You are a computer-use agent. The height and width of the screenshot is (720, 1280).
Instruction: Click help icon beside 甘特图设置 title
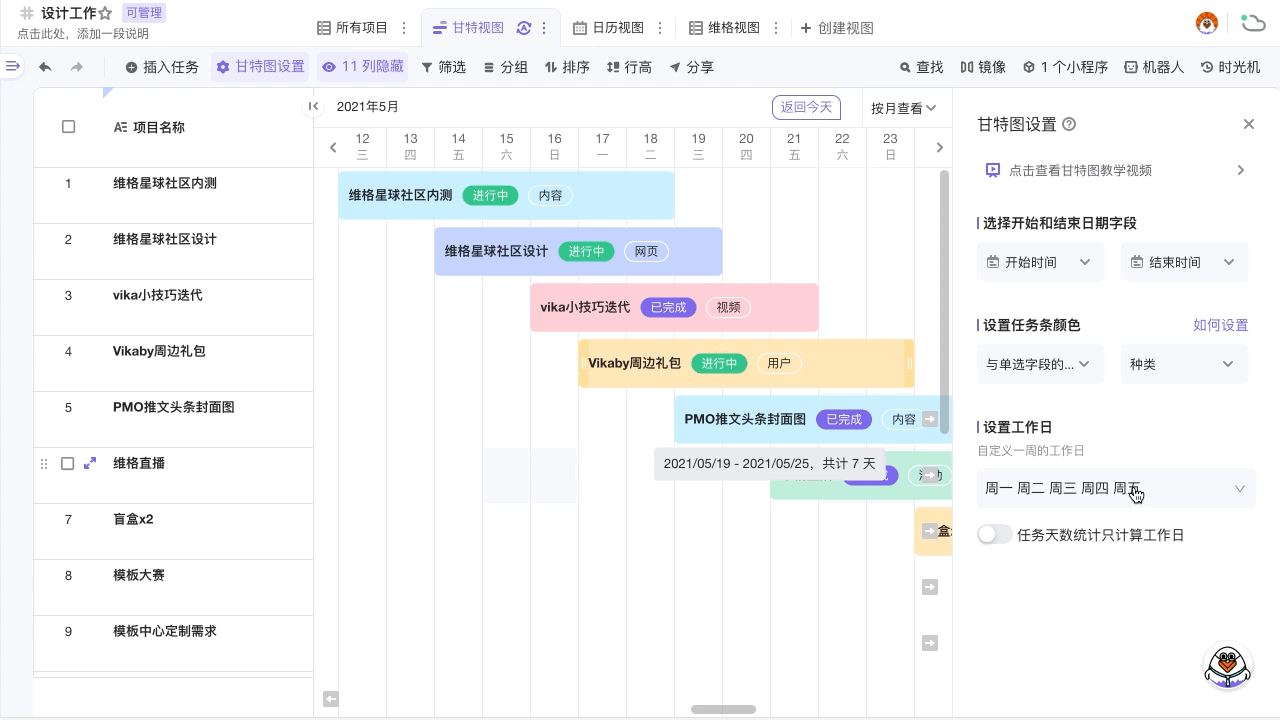[x=1069, y=124]
